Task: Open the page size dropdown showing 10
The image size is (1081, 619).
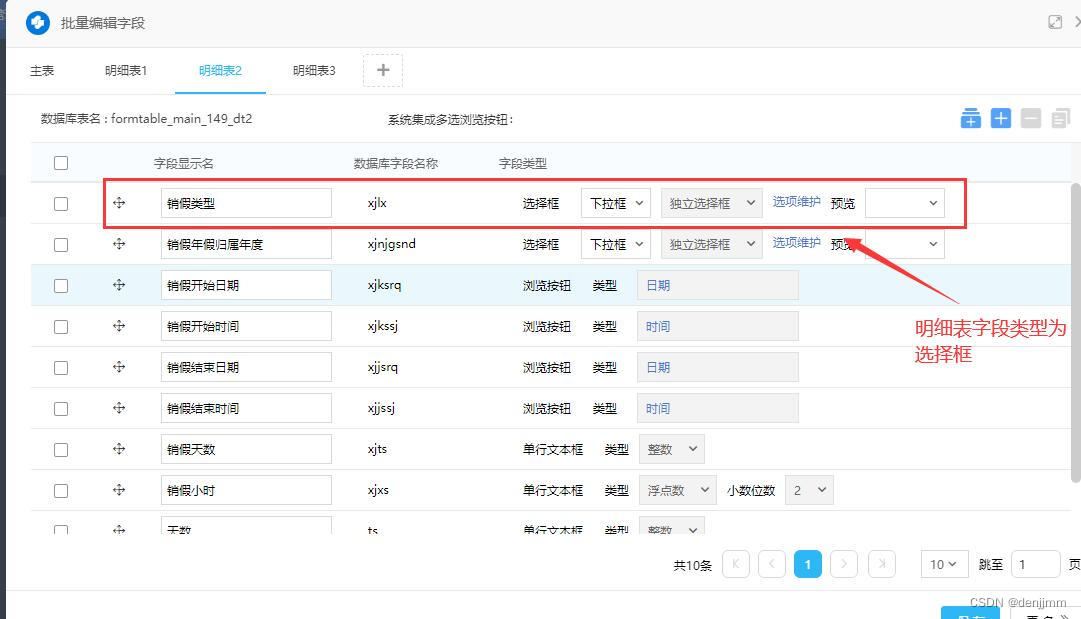Action: (943, 564)
